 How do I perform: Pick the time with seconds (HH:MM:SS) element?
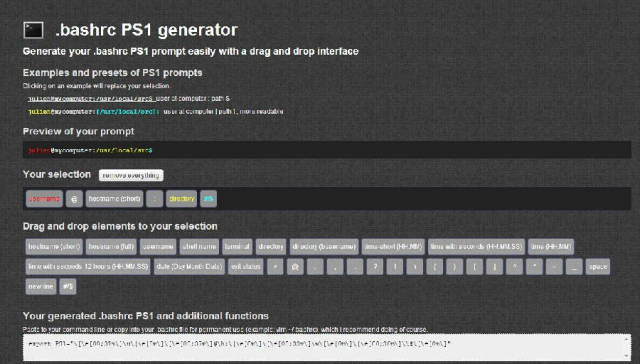[476, 247]
